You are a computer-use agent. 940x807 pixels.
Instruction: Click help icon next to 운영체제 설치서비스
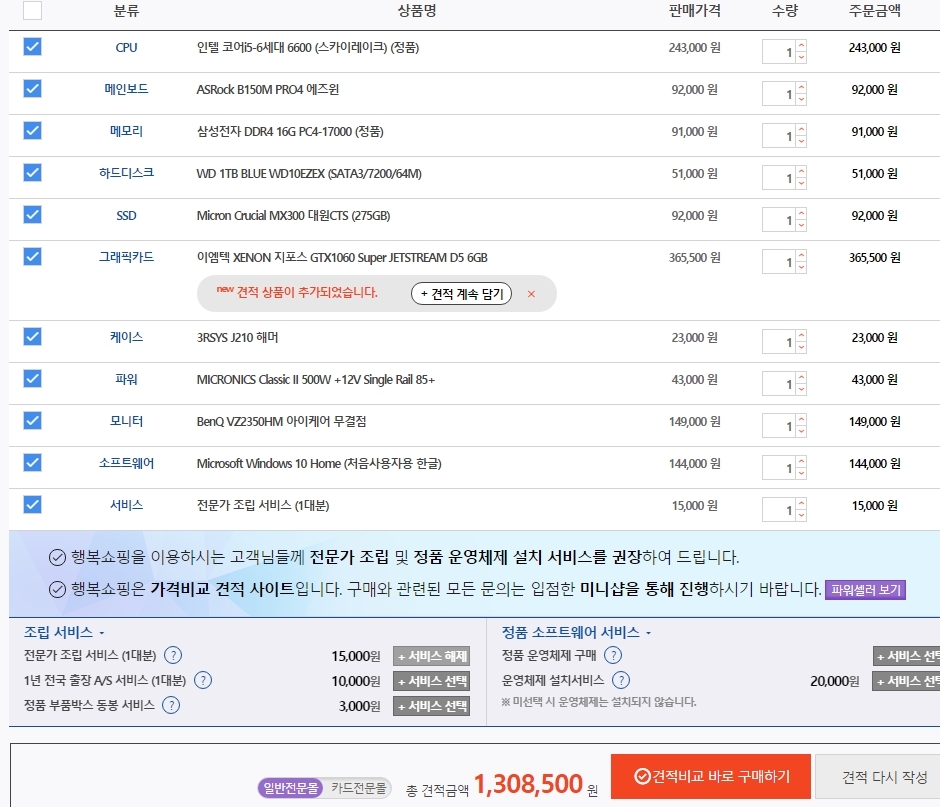(x=621, y=681)
